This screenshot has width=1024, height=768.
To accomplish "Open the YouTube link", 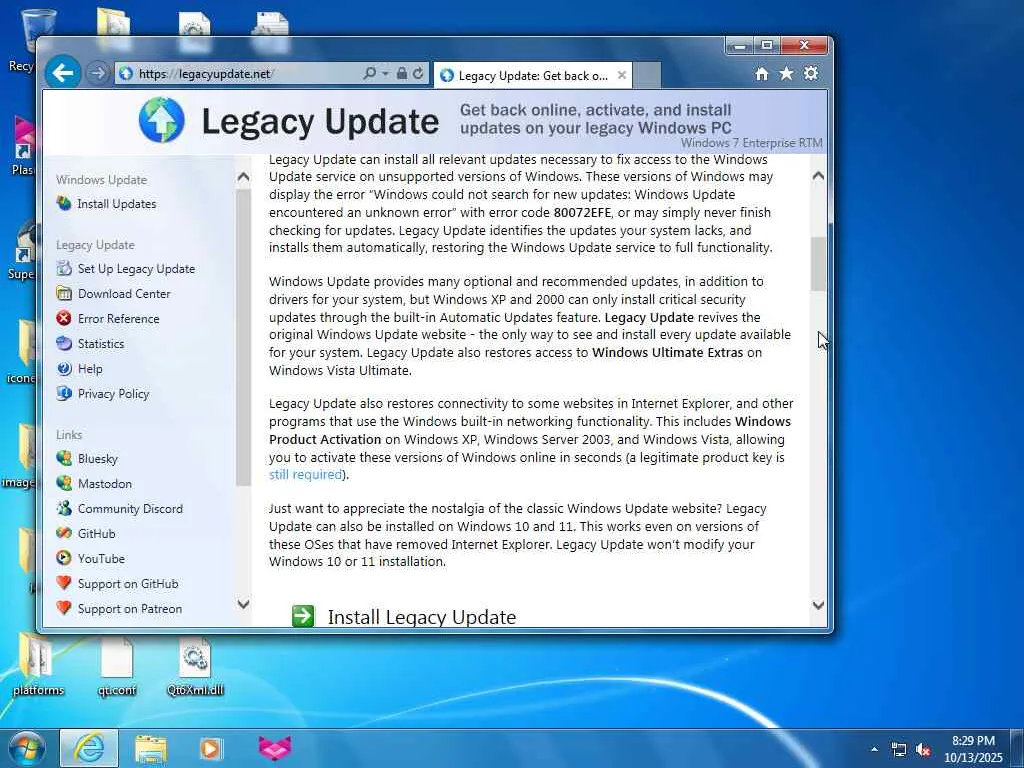I will (x=101, y=558).
